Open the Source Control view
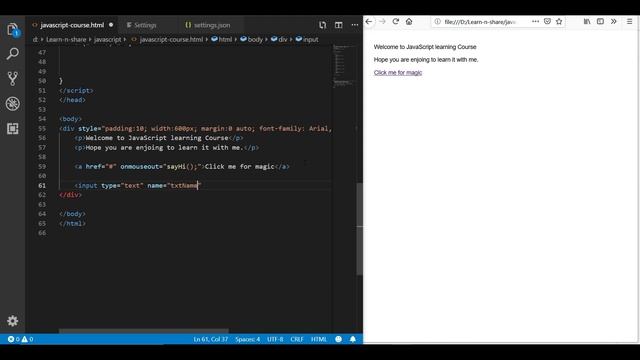 13,78
